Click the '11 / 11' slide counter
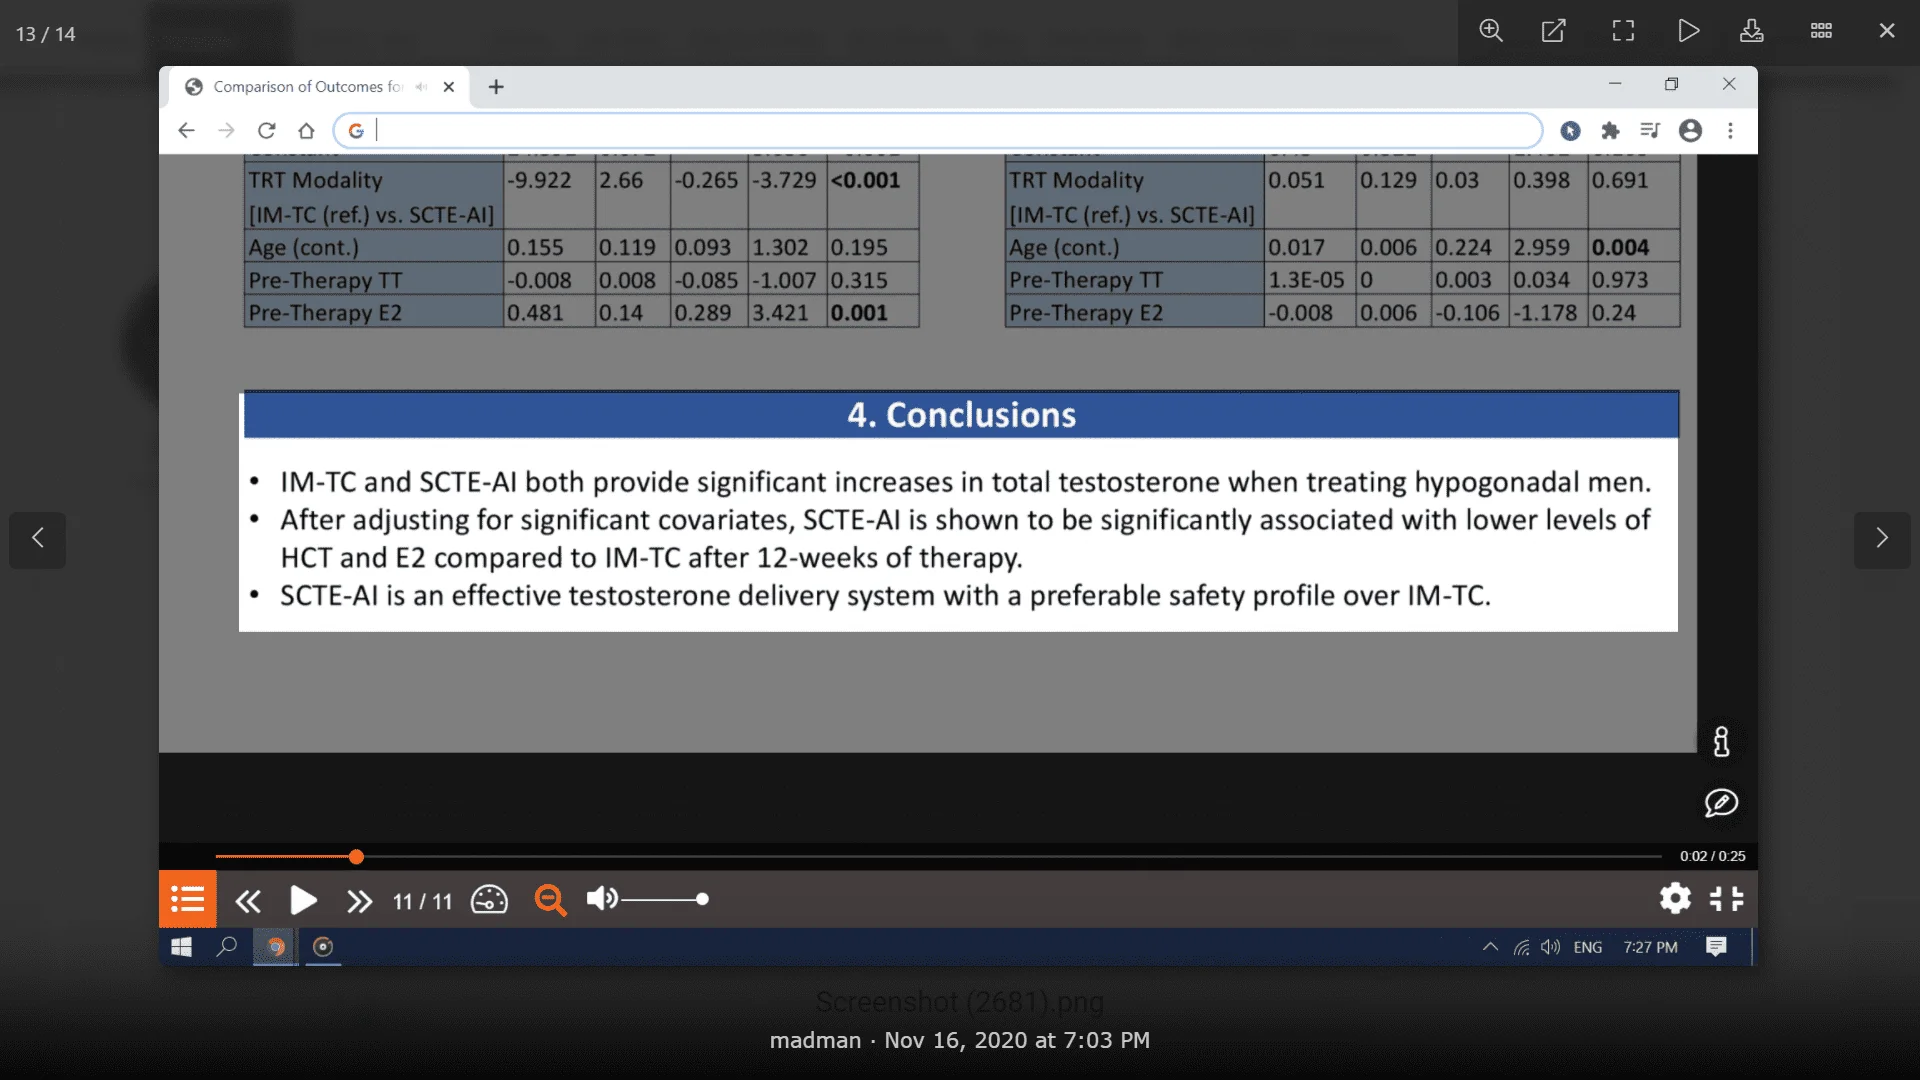The height and width of the screenshot is (1080, 1920). (422, 902)
